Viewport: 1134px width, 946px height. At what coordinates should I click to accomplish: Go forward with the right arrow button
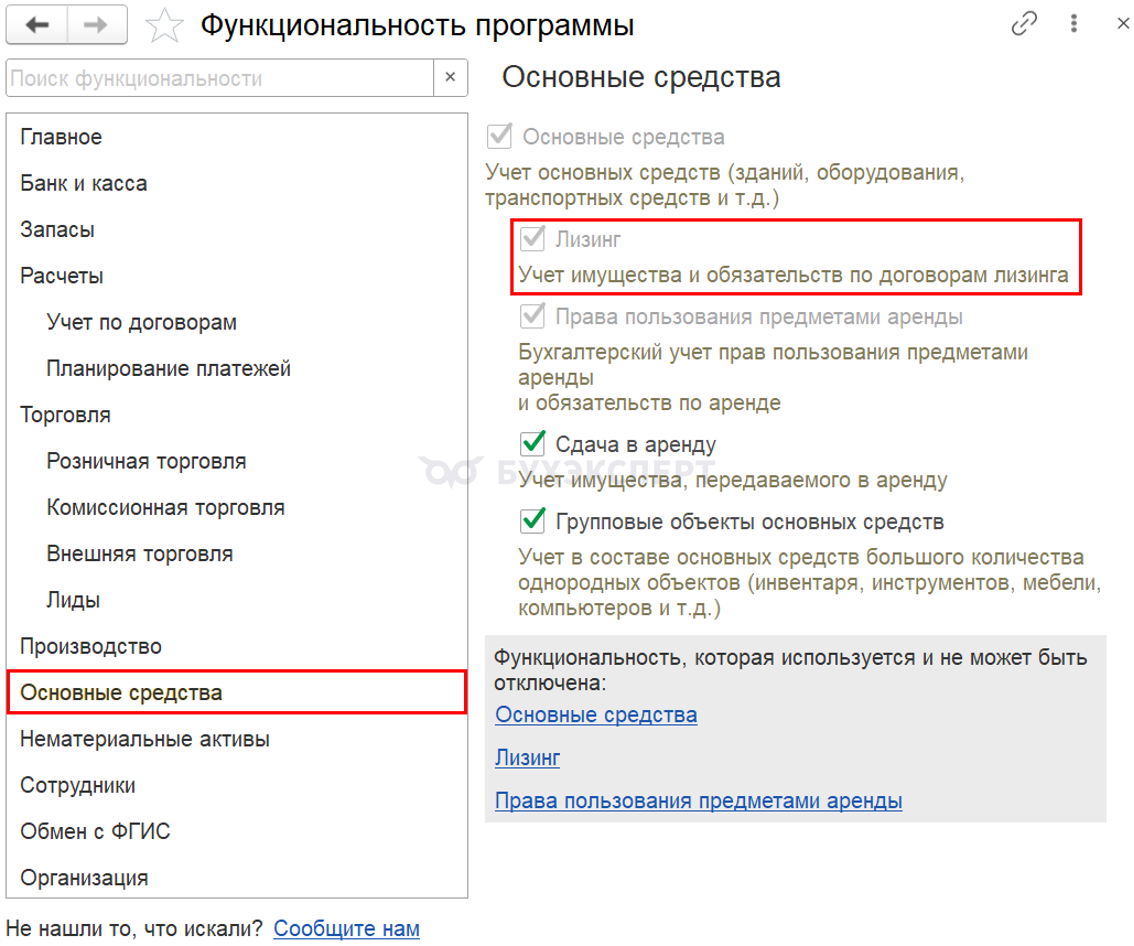click(x=97, y=25)
